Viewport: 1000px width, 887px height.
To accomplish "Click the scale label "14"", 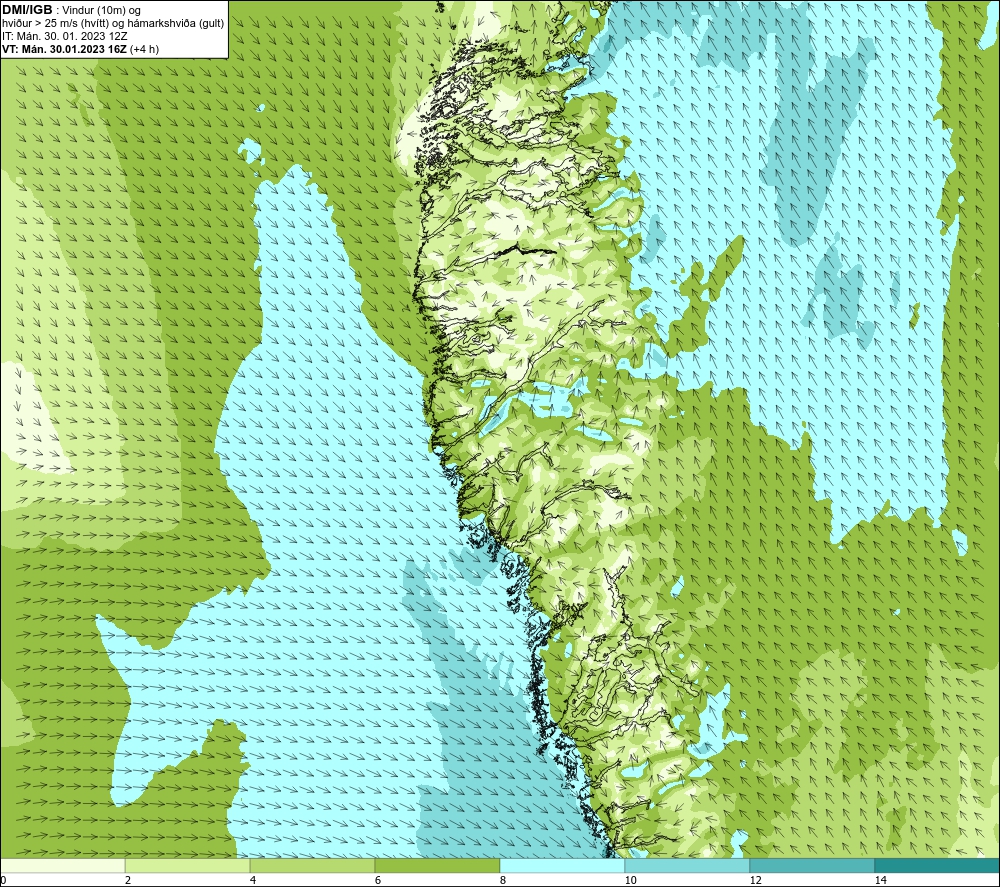I will point(880,880).
